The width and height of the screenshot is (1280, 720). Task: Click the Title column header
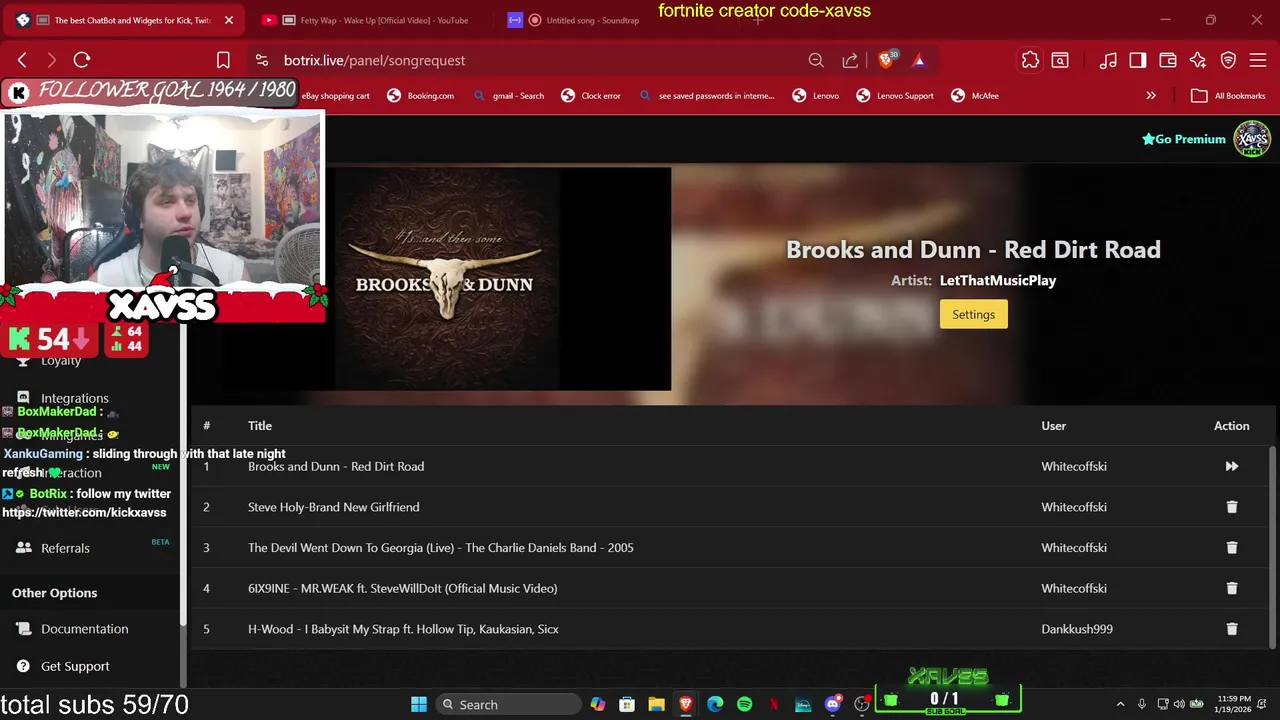260,426
